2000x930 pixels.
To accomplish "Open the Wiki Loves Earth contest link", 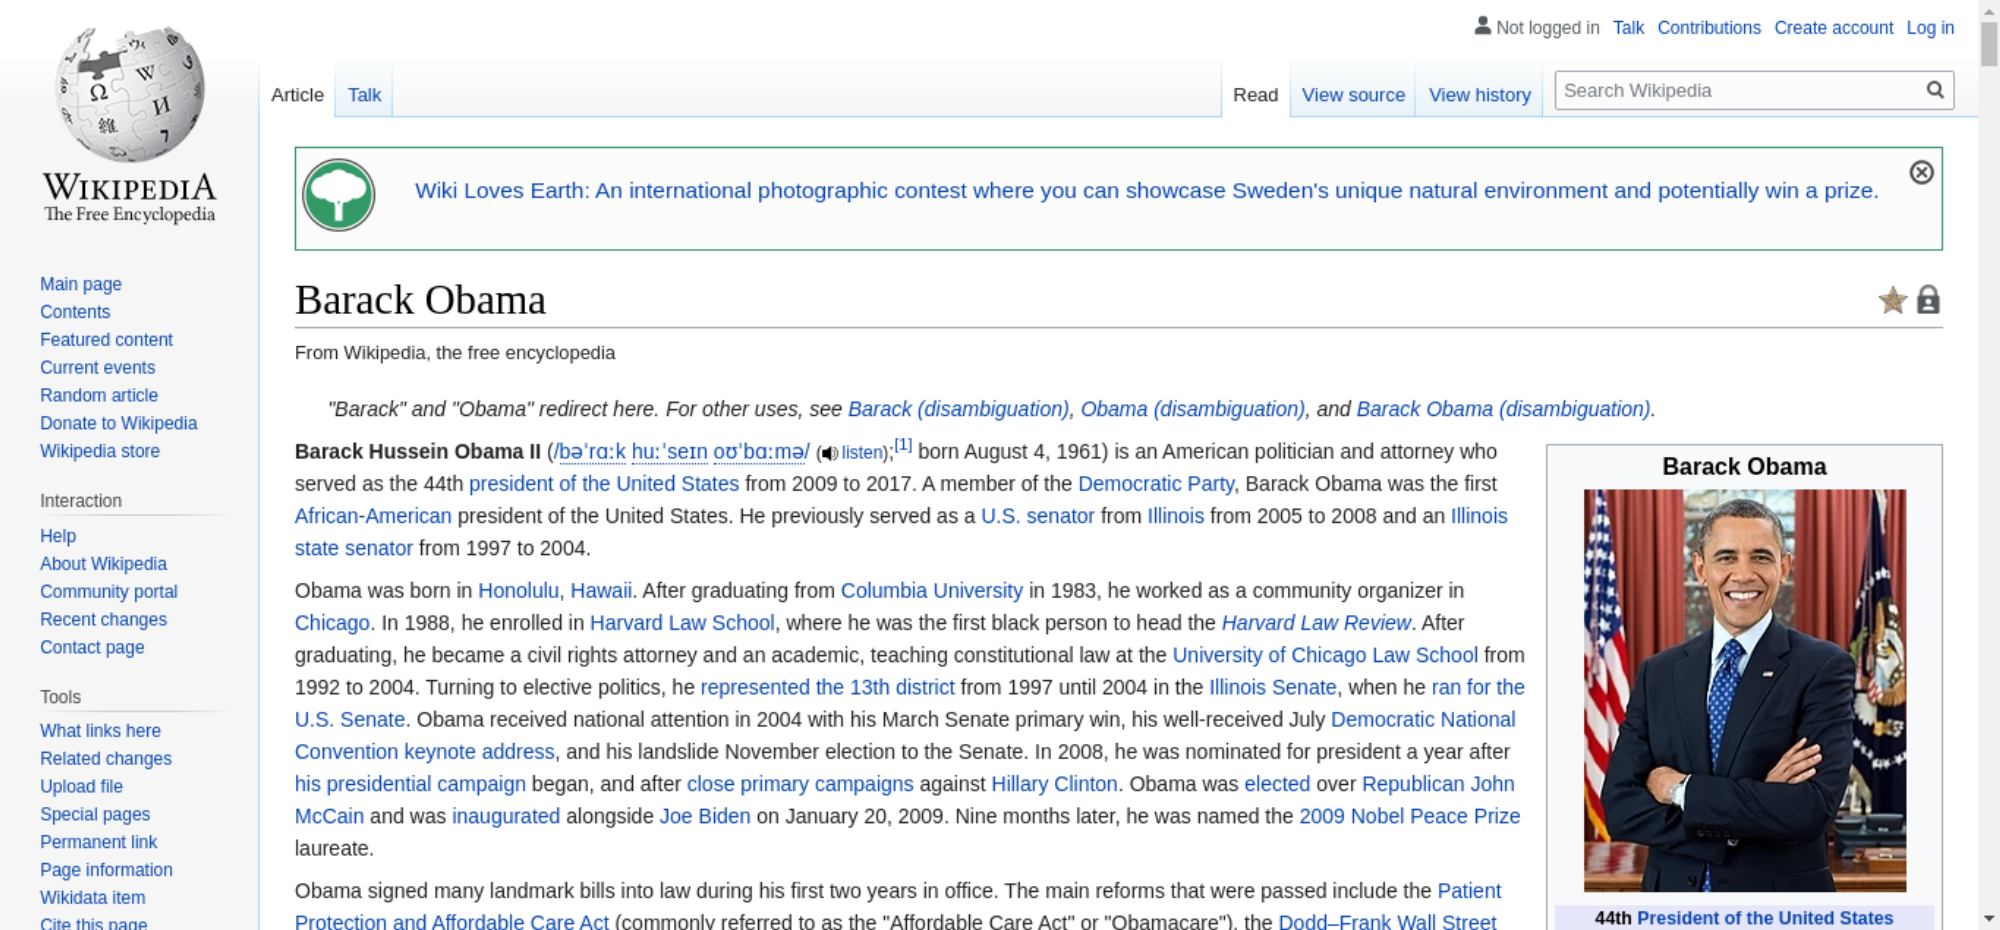I will coord(1146,191).
